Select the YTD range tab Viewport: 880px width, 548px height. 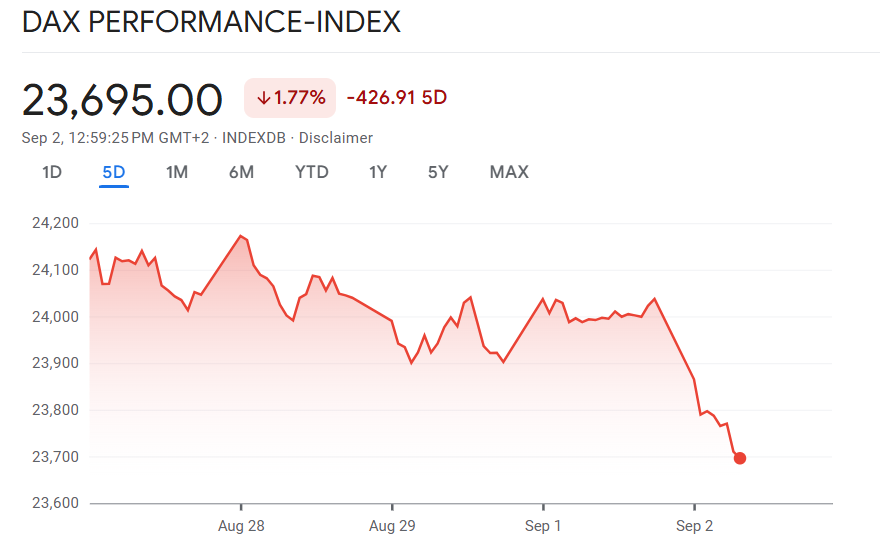pos(312,172)
